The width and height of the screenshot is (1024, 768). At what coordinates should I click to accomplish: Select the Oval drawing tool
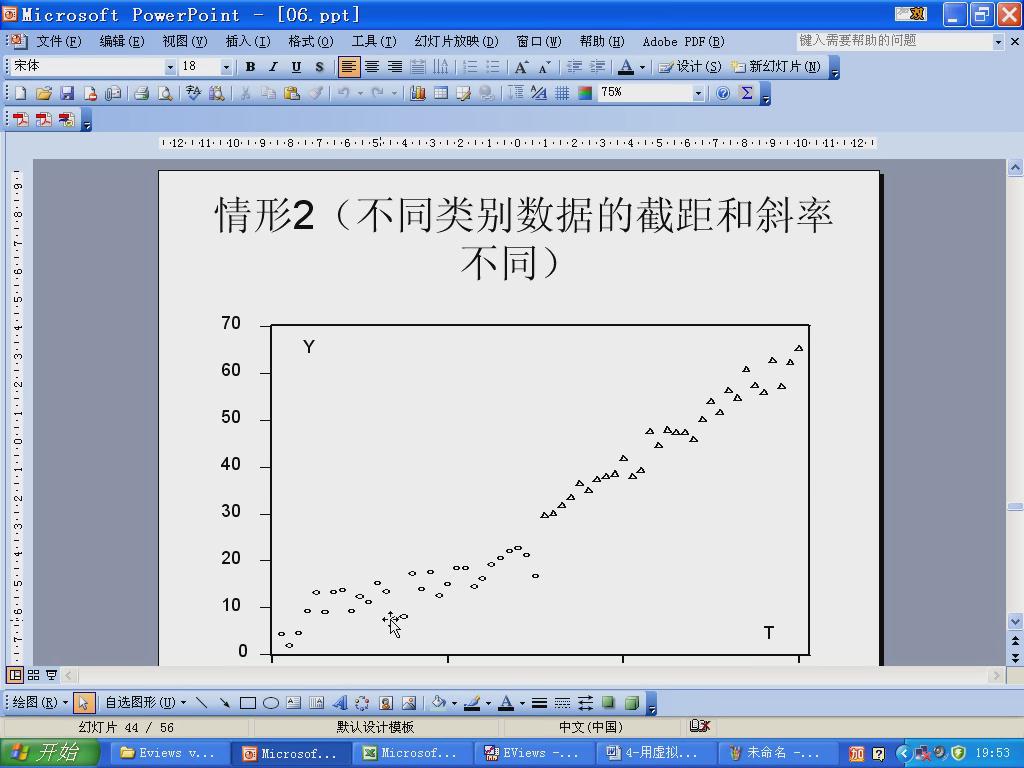pyautogui.click(x=271, y=703)
